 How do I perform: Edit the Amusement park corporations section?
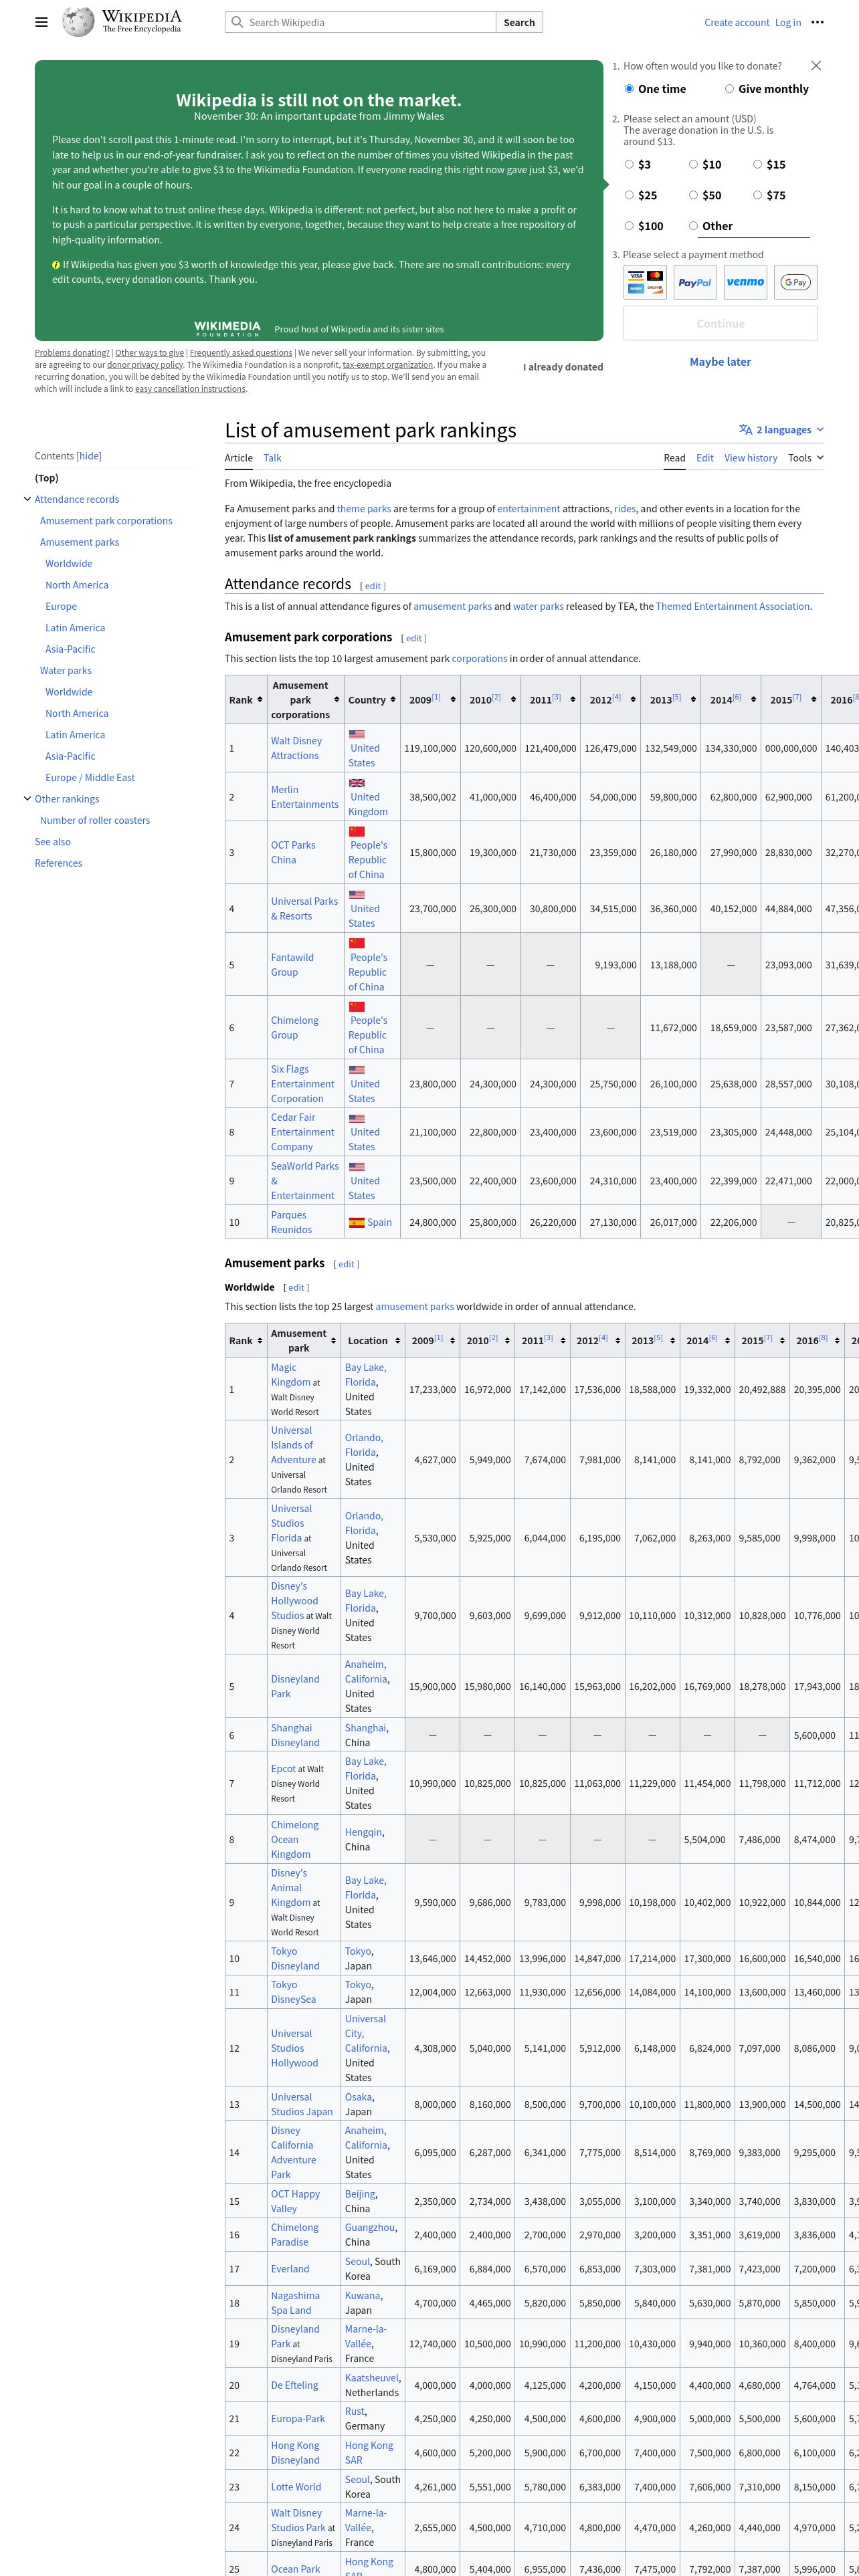pos(414,638)
